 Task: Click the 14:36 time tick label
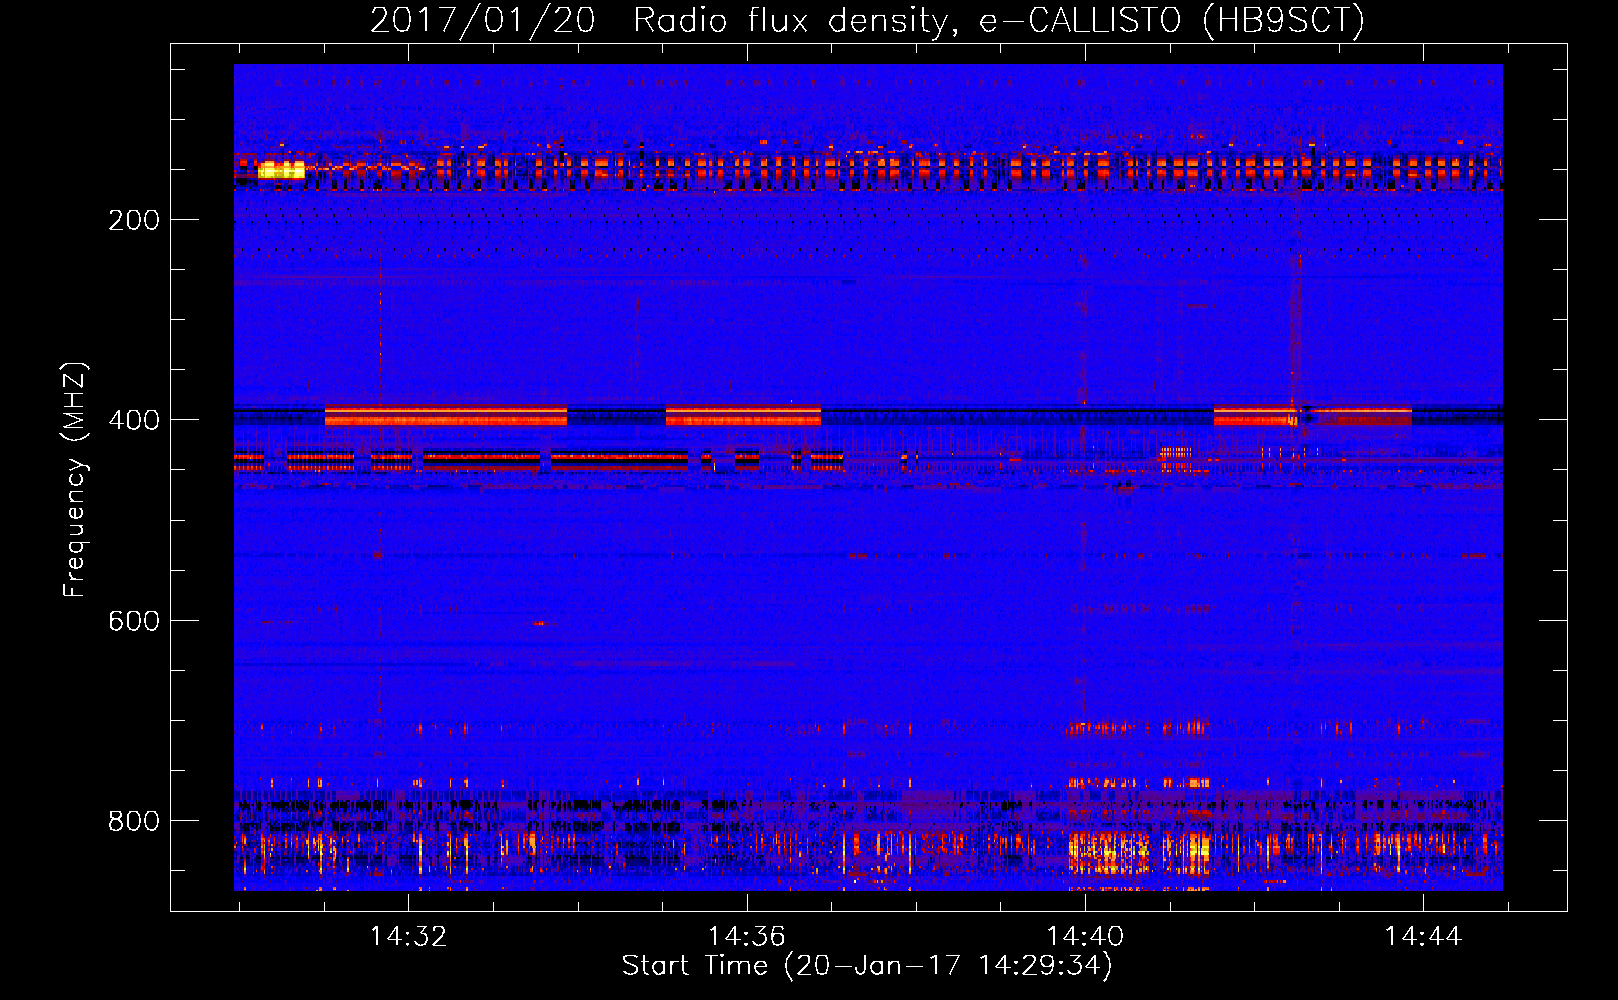click(x=747, y=937)
